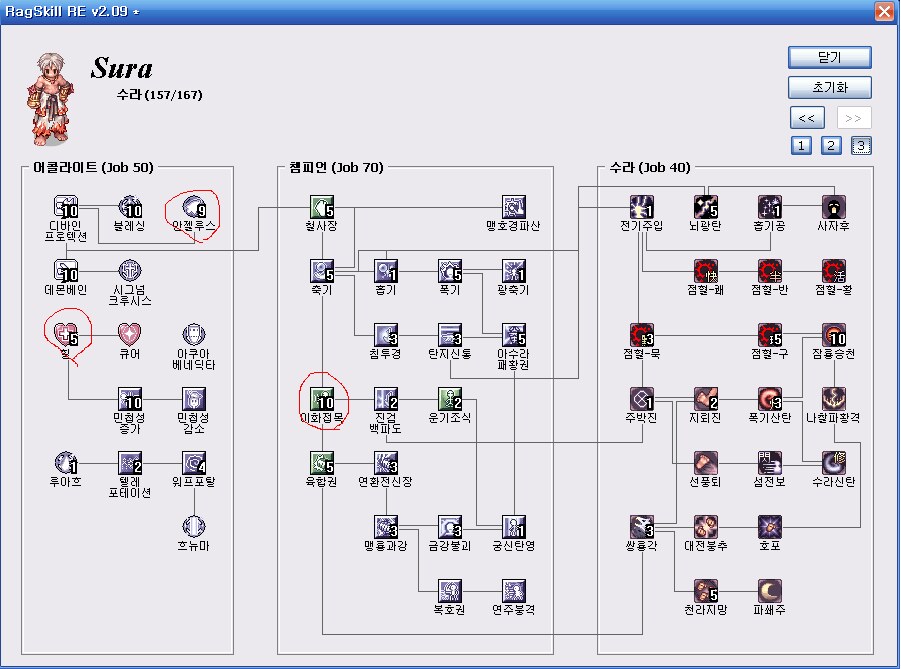
Task: Click the 파쇄주 crescent moon icon
Action: pos(769,590)
